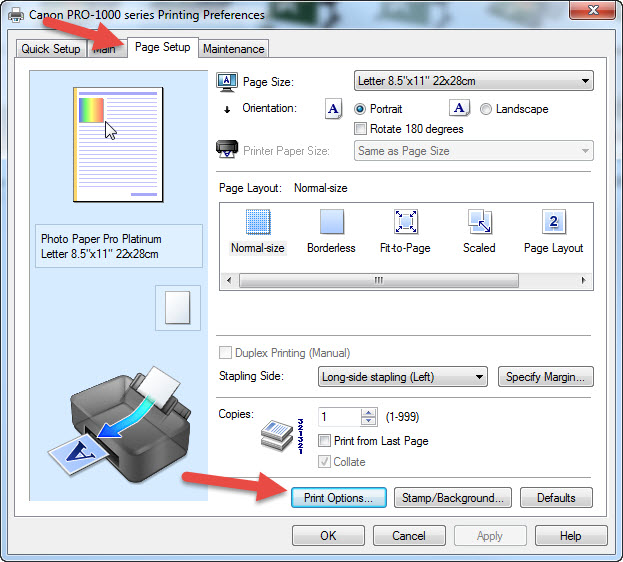623x562 pixels.
Task: Pick the Fit-to-Page layout icon
Action: (405, 221)
